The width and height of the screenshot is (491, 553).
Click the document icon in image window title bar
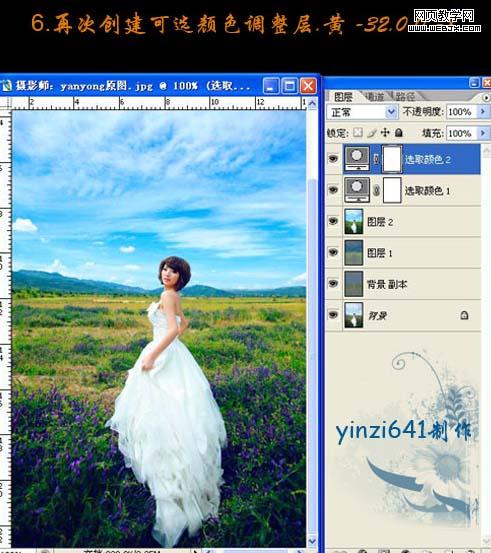click(7, 85)
